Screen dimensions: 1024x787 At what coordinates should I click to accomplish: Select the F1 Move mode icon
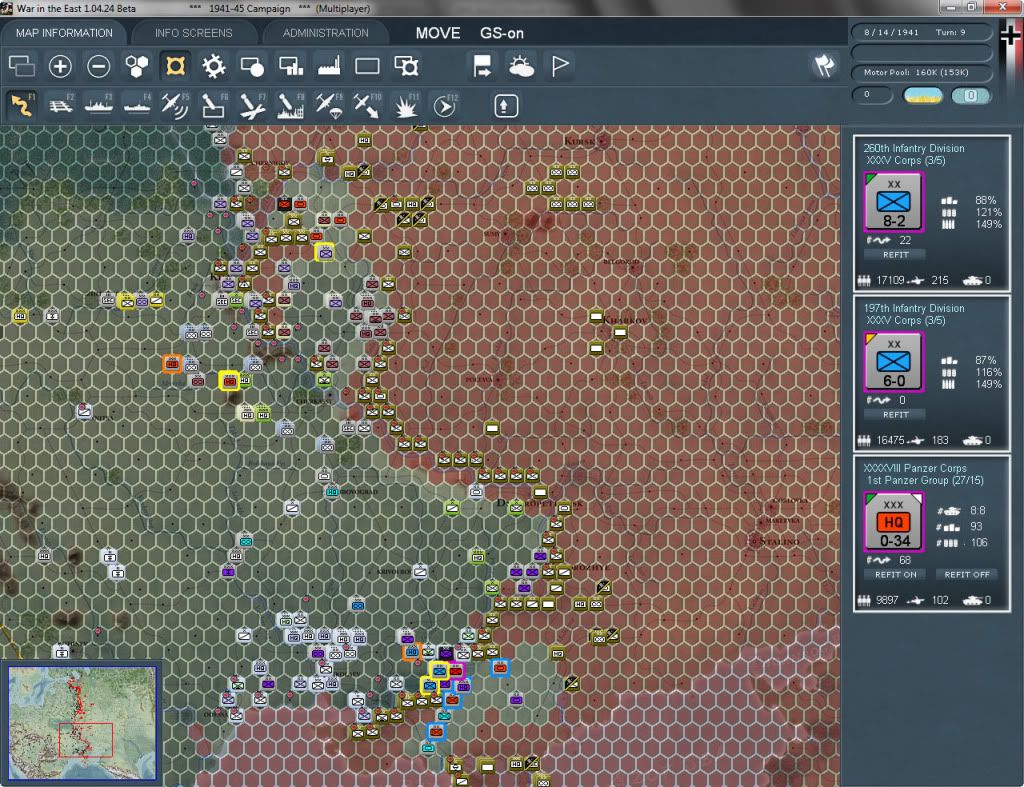pos(22,105)
